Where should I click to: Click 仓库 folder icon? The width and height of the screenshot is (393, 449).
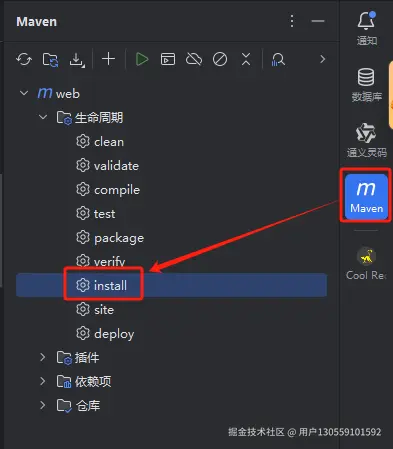[x=64, y=406]
